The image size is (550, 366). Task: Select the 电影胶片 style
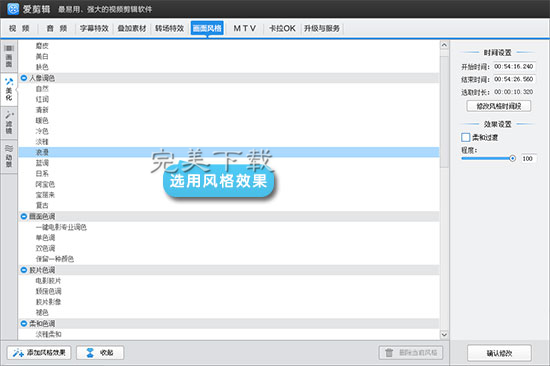[48, 281]
